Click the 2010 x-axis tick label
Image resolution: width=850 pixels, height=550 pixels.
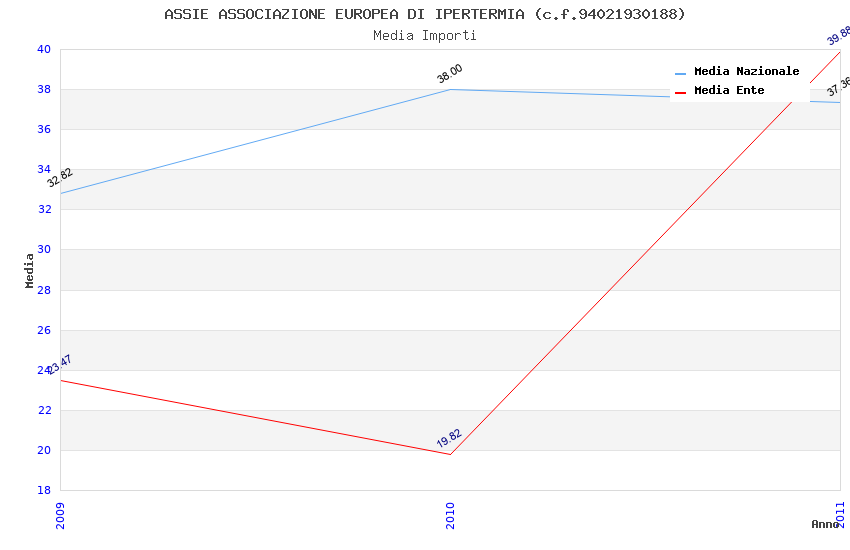click(x=450, y=513)
